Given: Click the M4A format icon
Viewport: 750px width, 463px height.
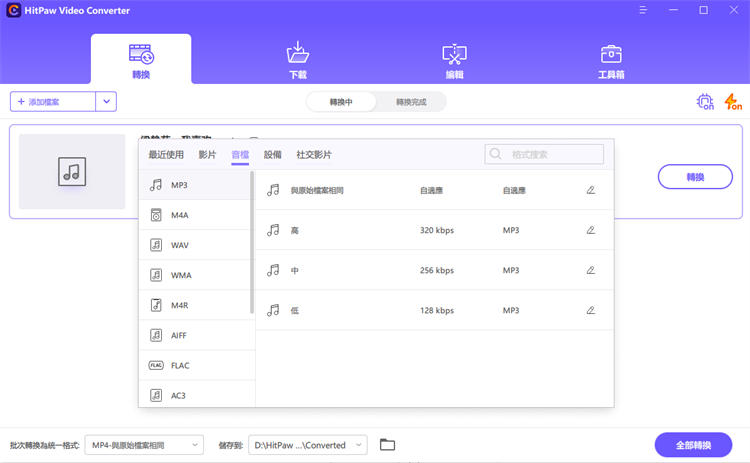Looking at the screenshot, I should (156, 215).
